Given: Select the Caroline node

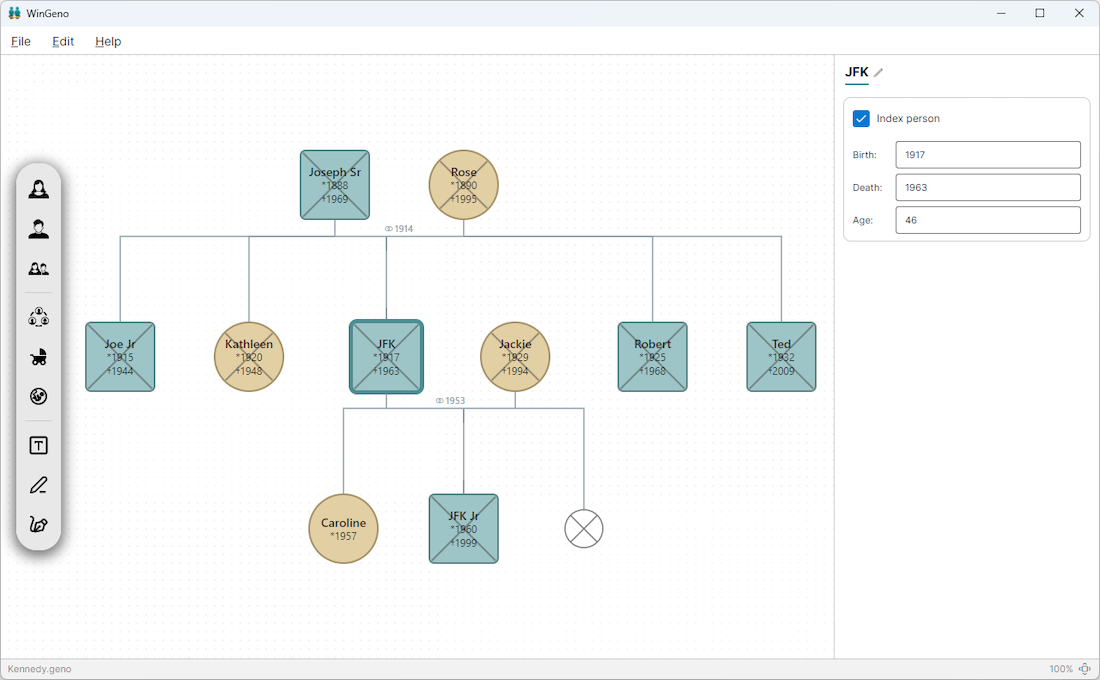Looking at the screenshot, I should tap(344, 529).
